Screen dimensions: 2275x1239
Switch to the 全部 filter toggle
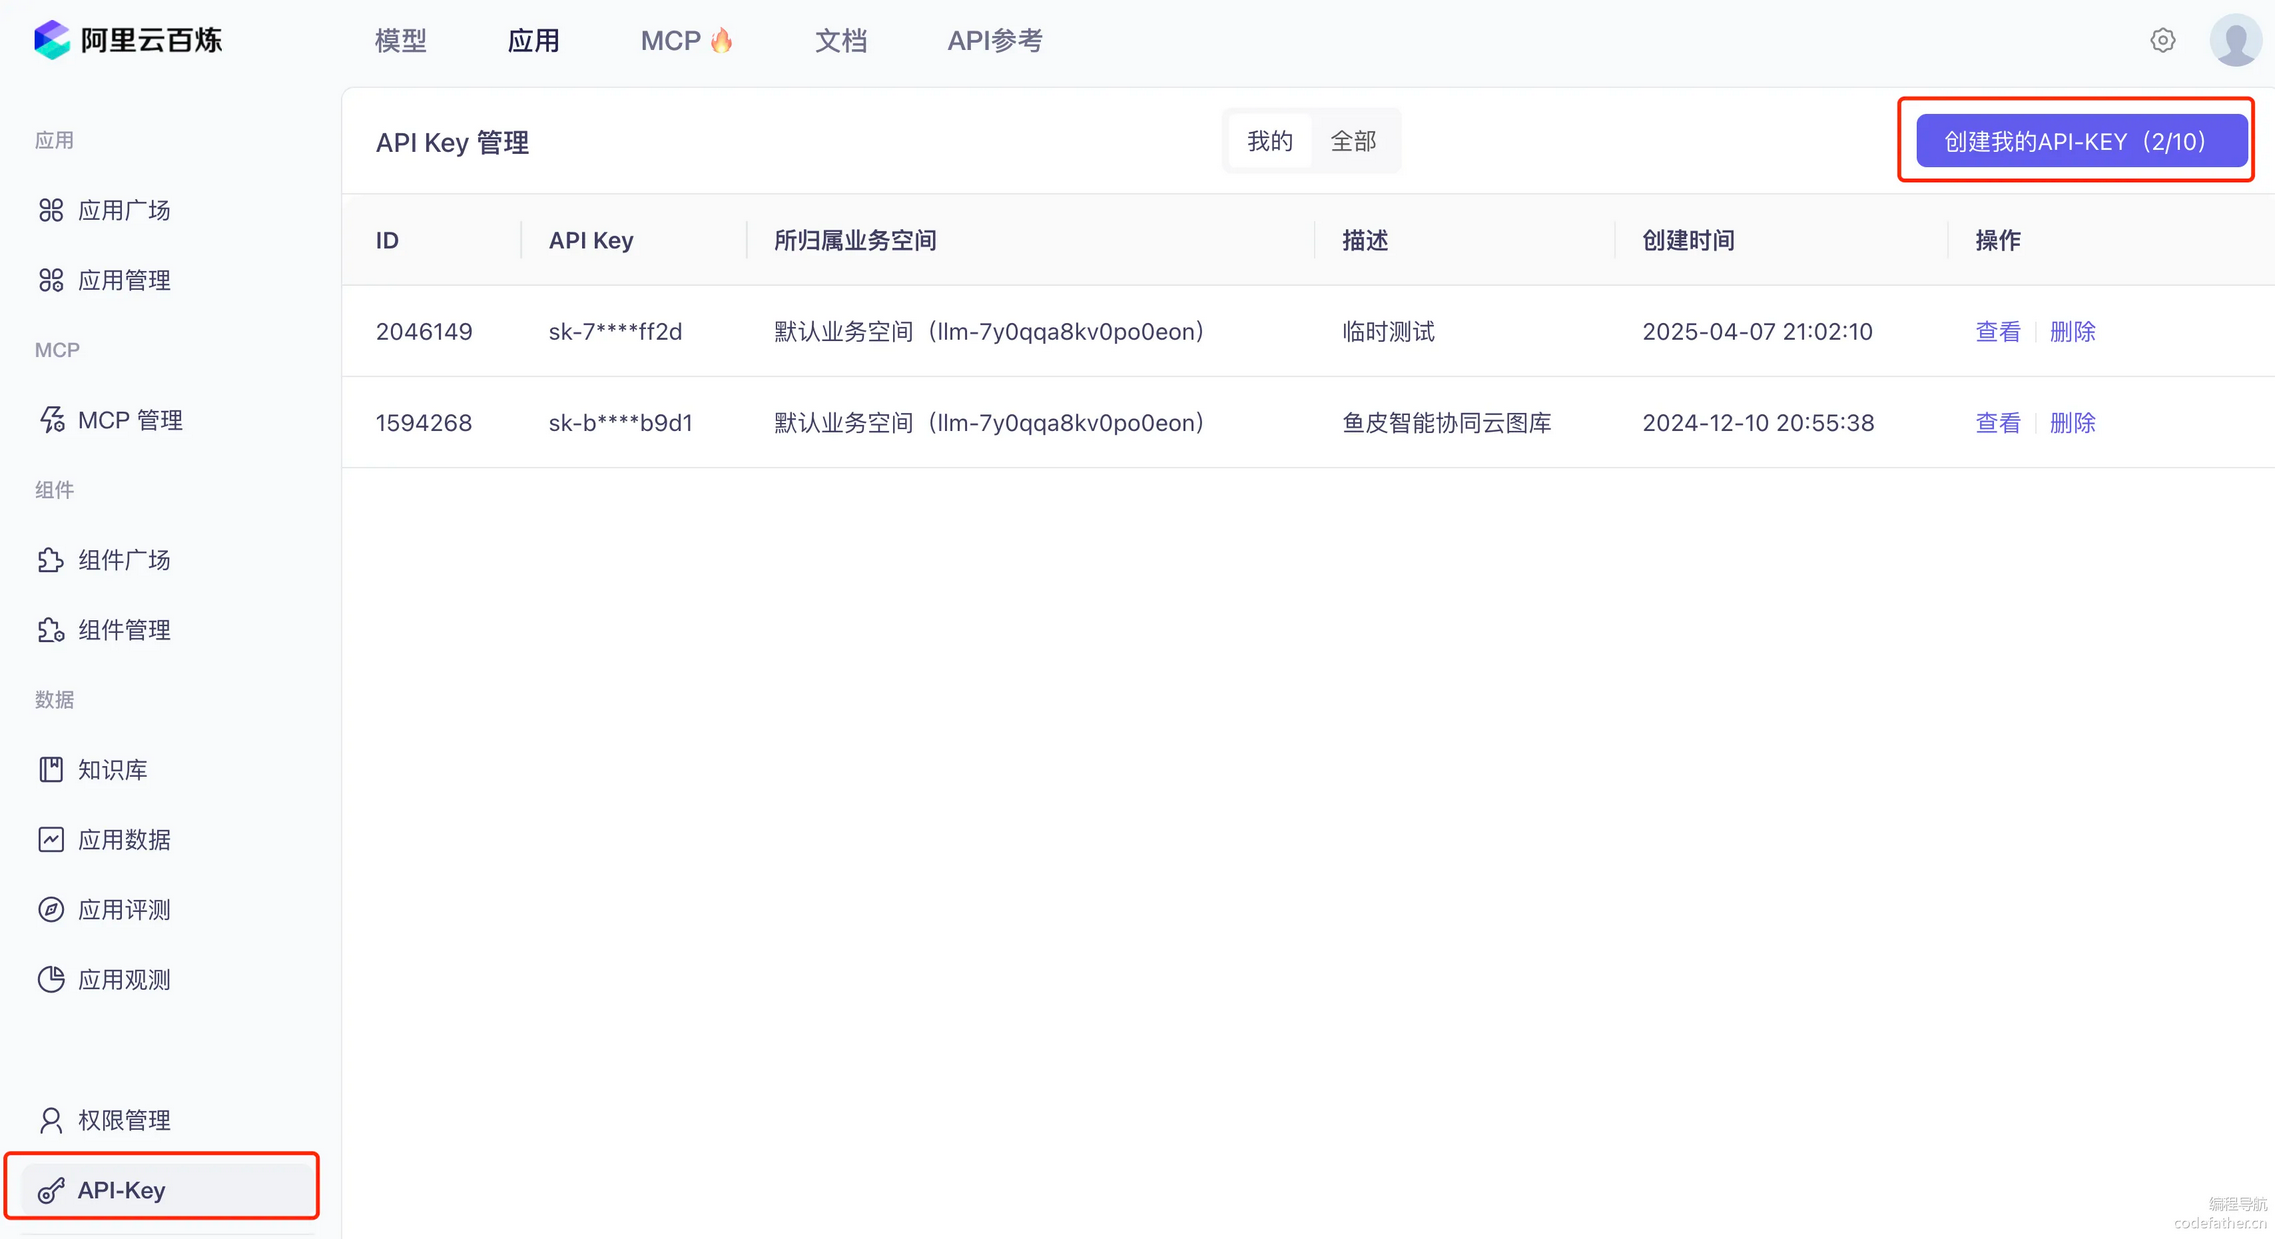pos(1353,141)
